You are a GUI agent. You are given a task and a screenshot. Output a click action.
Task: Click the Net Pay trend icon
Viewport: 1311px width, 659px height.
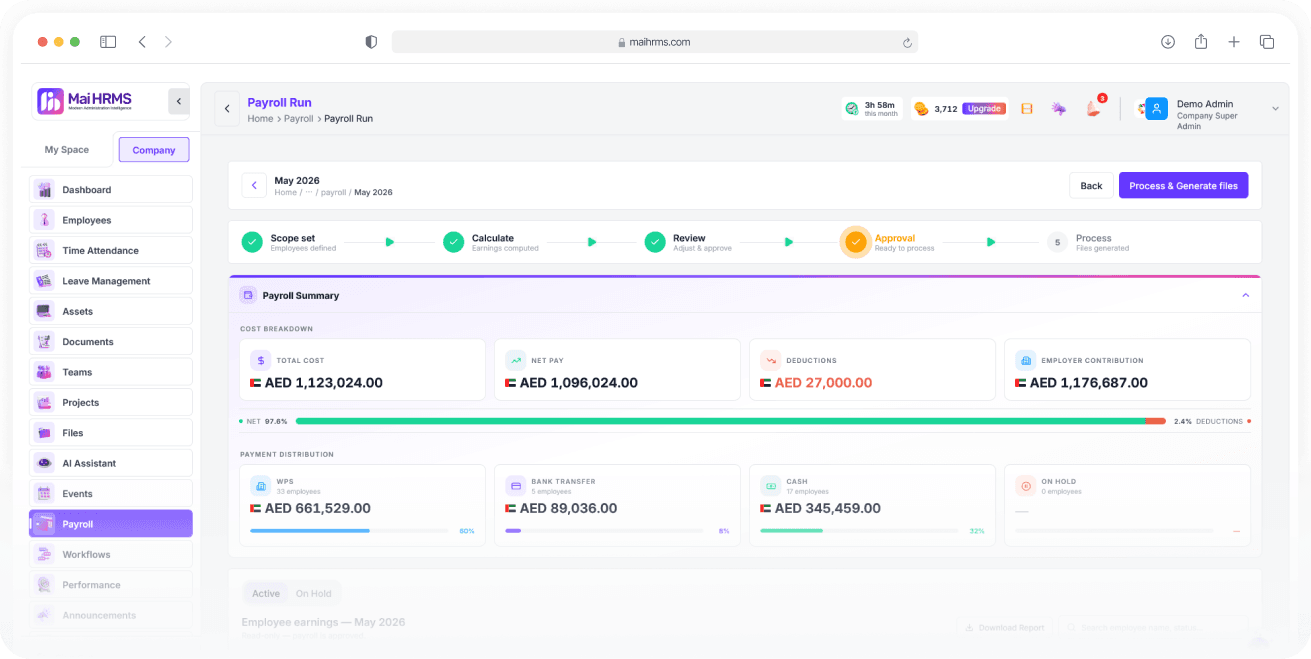click(516, 360)
